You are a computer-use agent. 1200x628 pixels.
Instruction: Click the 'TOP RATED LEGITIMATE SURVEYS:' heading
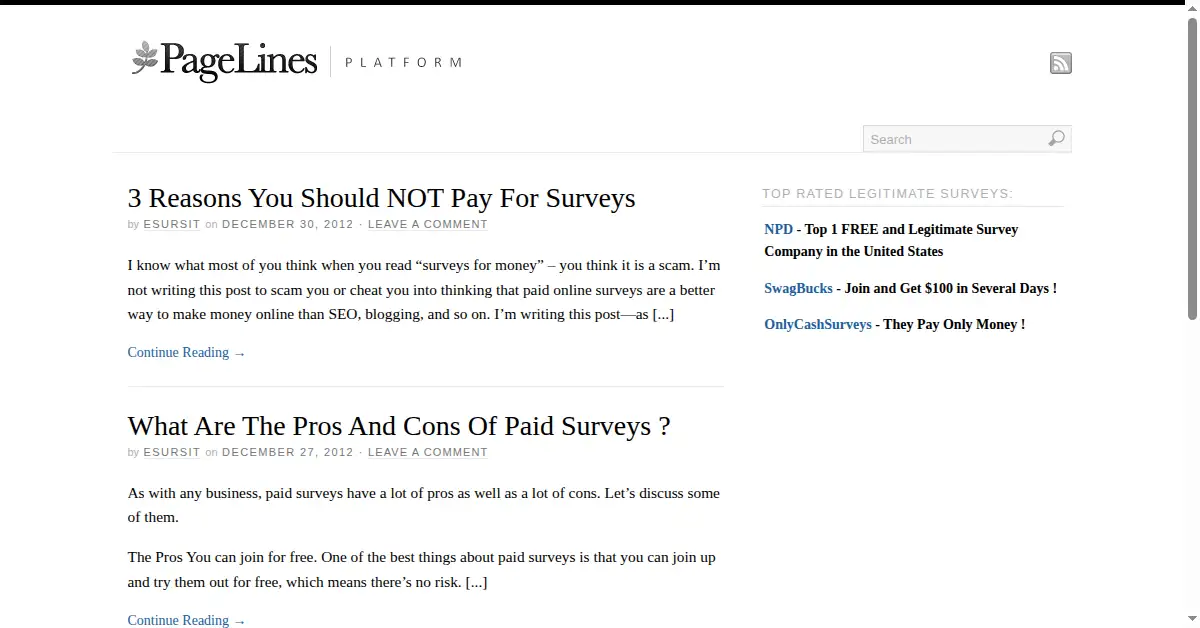point(888,193)
